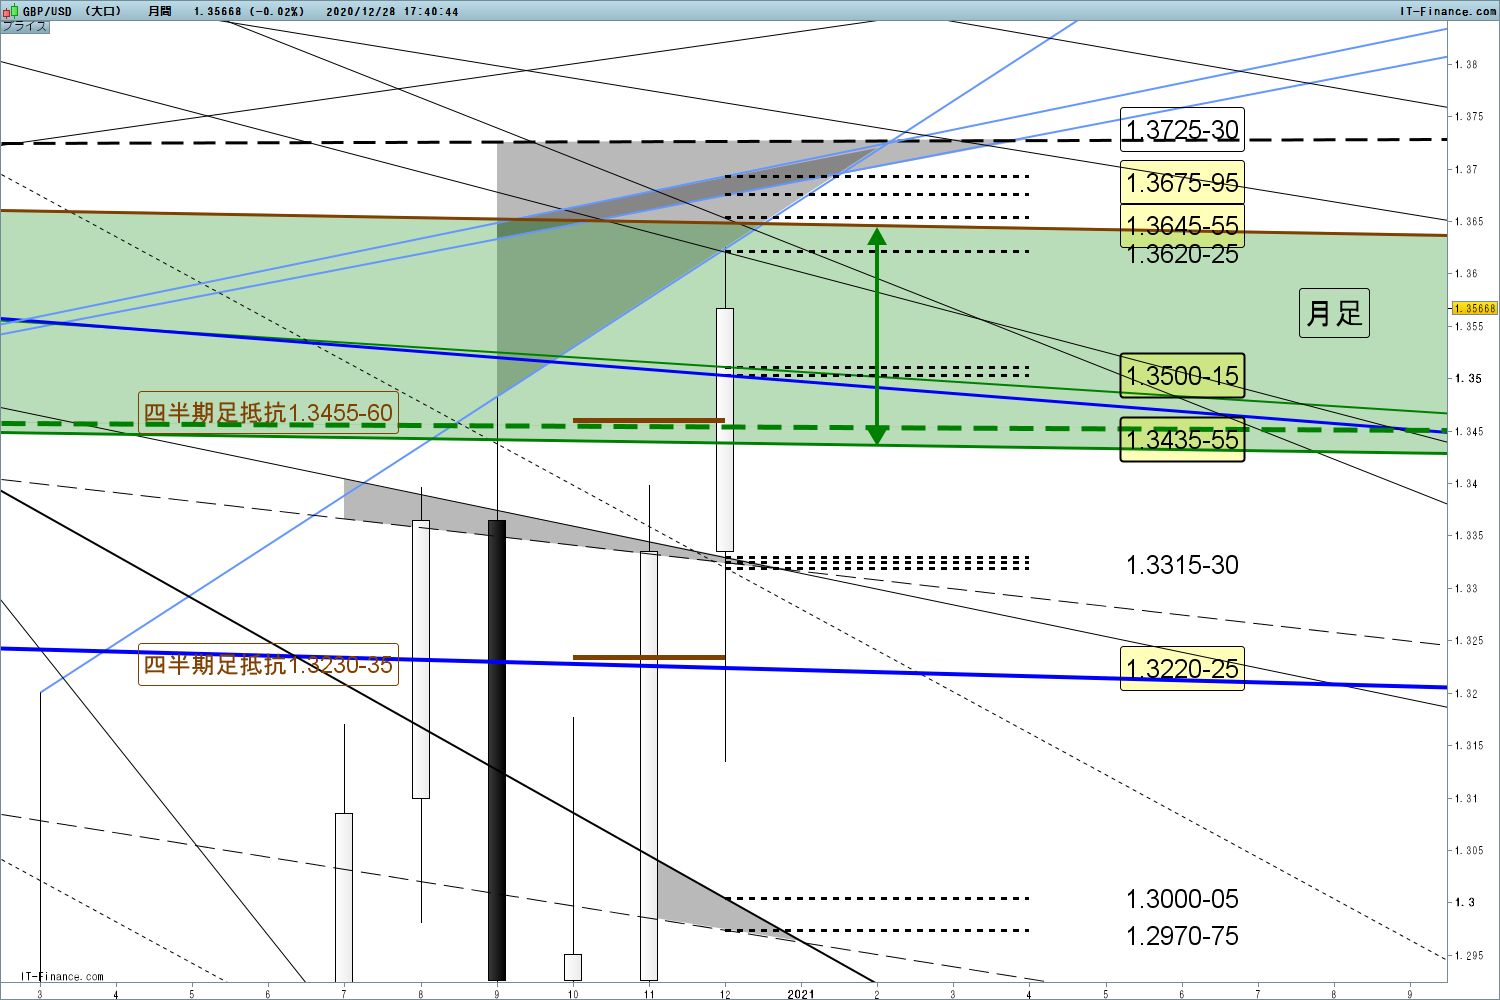Click the 1.3725-30 level label

[1182, 130]
